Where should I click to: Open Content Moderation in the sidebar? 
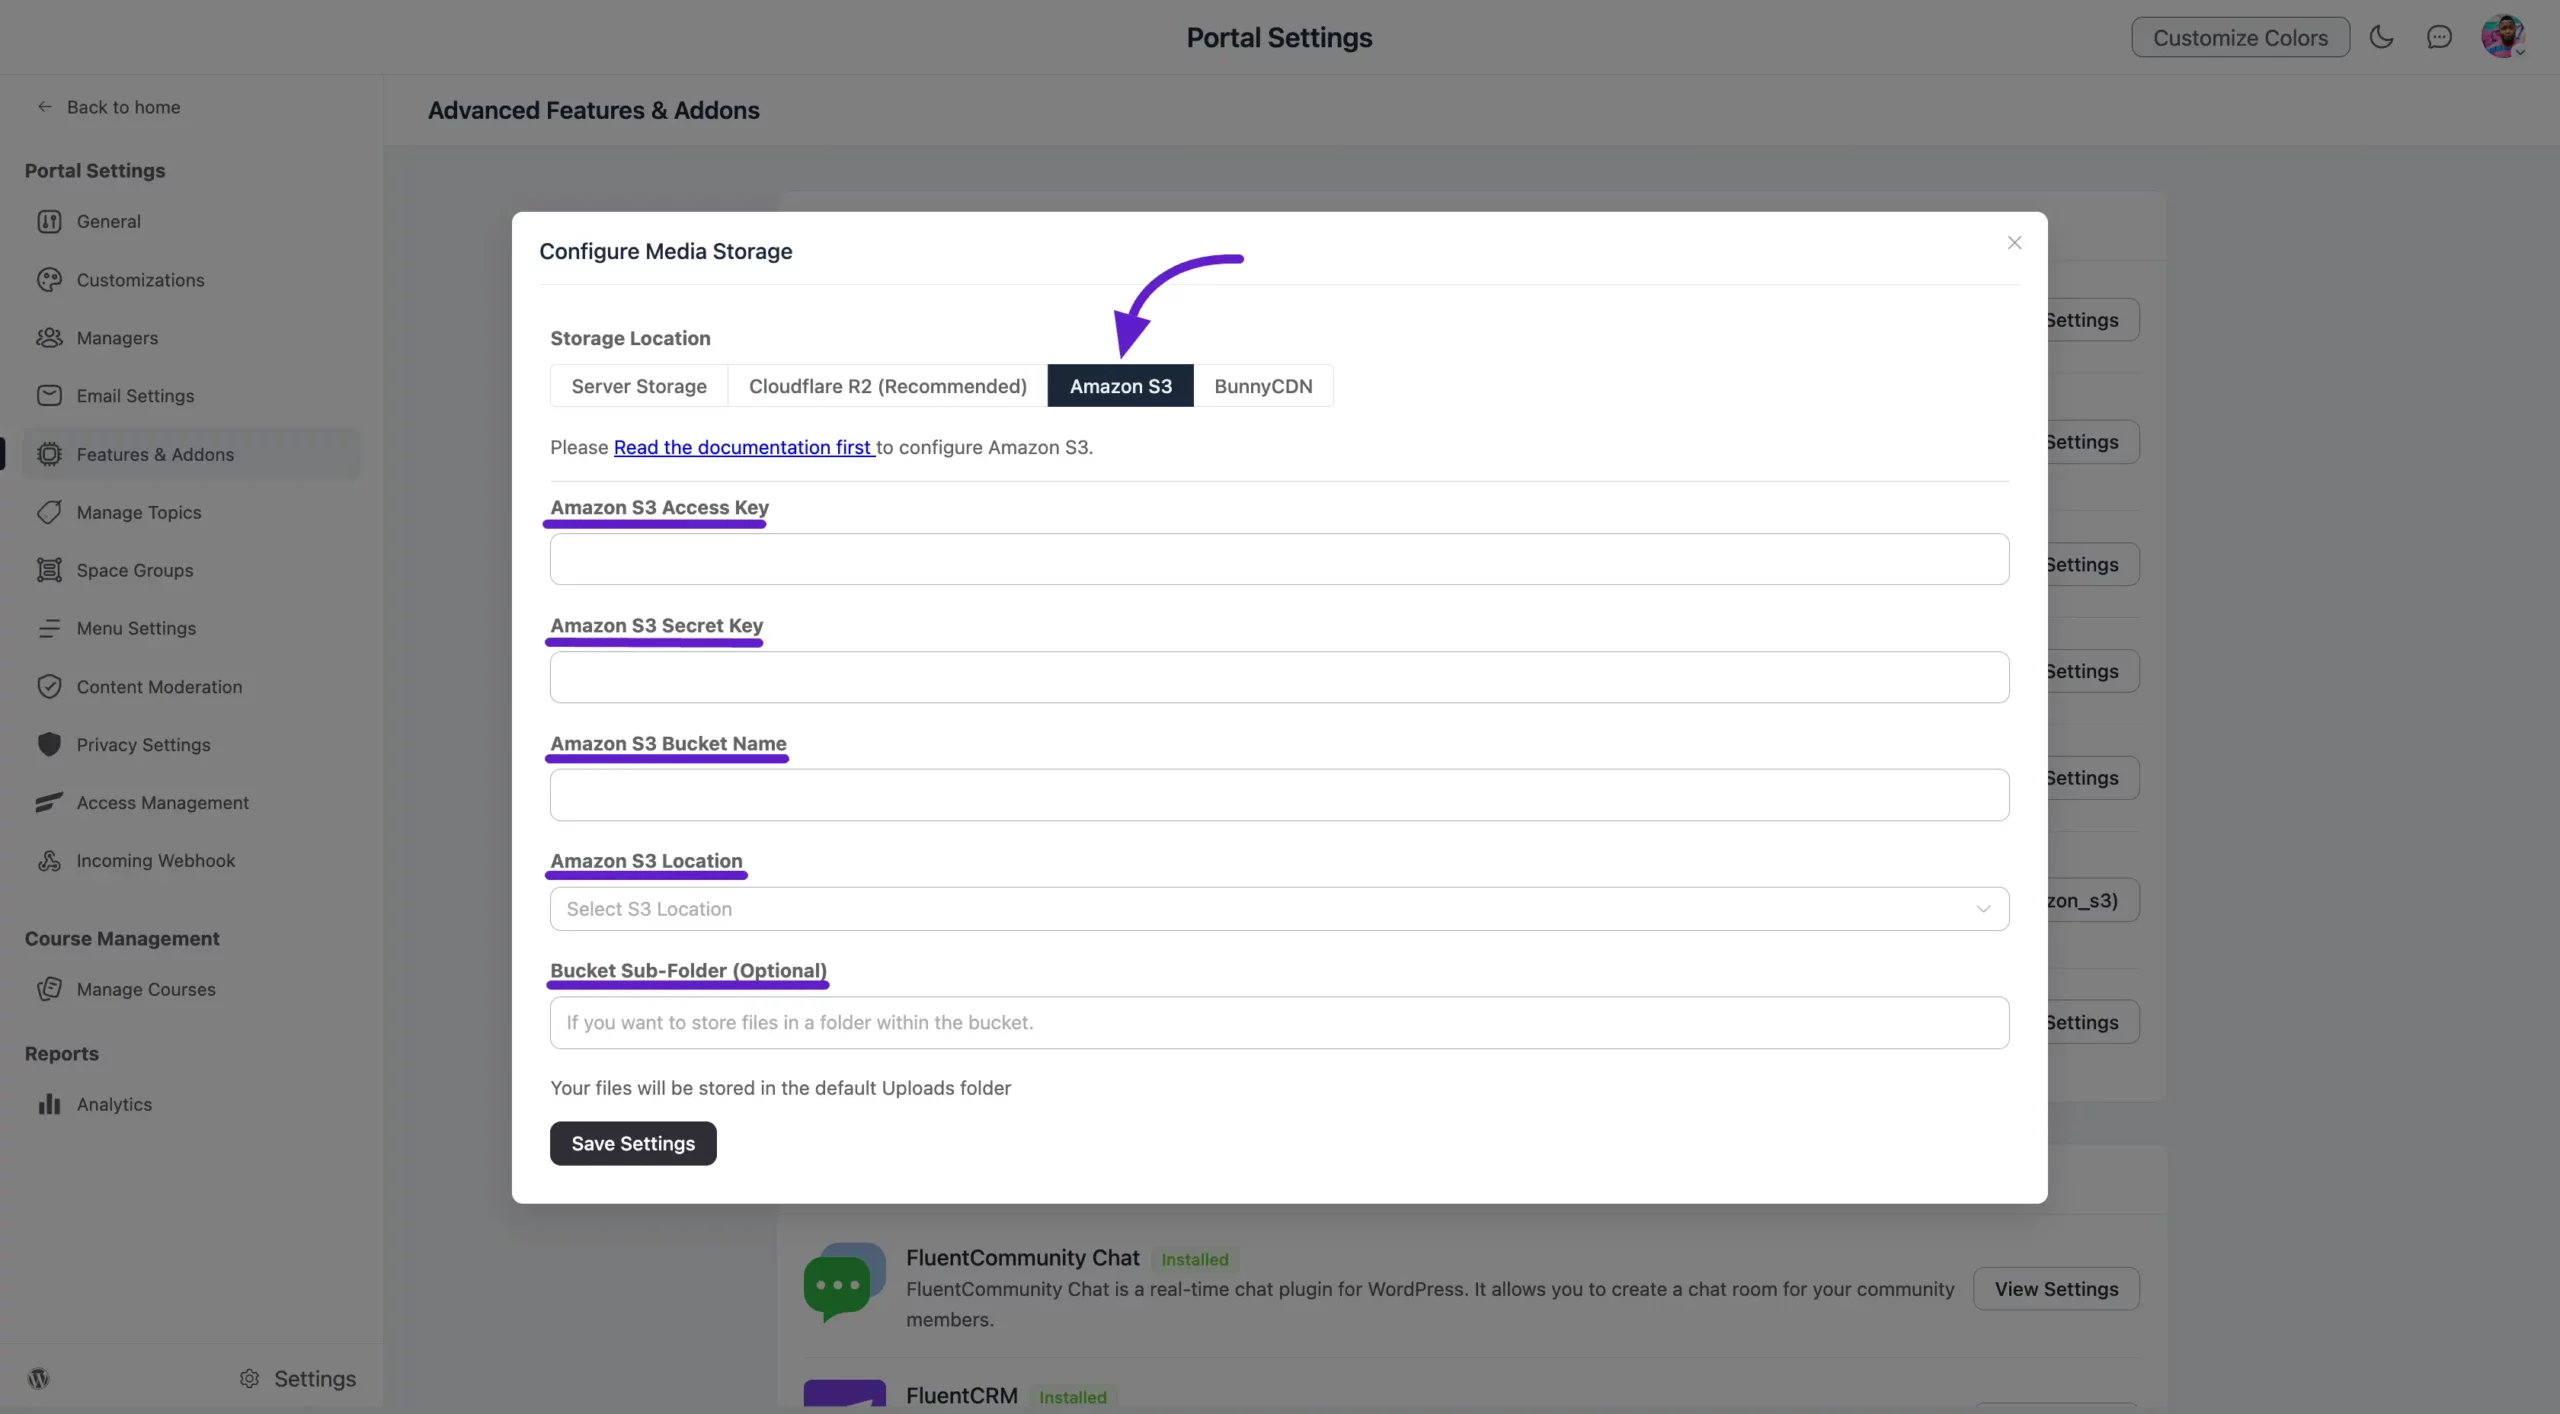click(191, 687)
